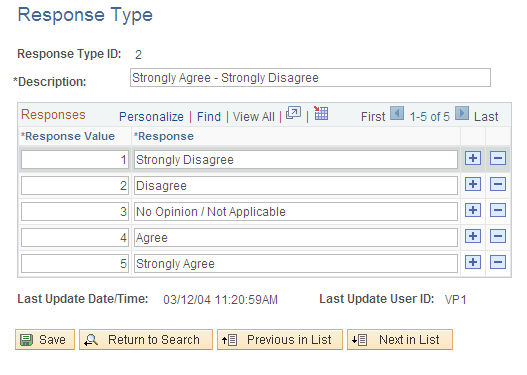The width and height of the screenshot is (527, 375).
Task: Jump to First in Responses grid
Action: 373,117
